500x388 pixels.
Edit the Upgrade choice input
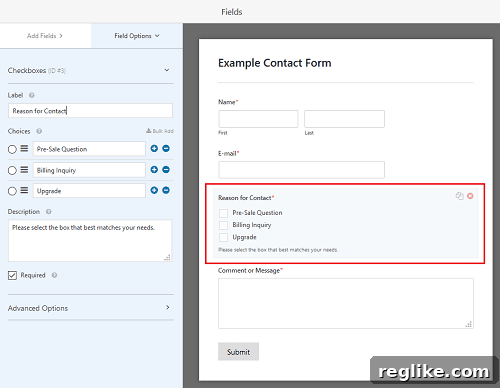[89, 191]
